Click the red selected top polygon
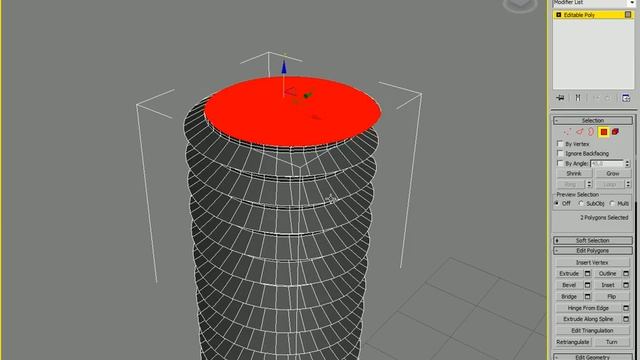 292,111
